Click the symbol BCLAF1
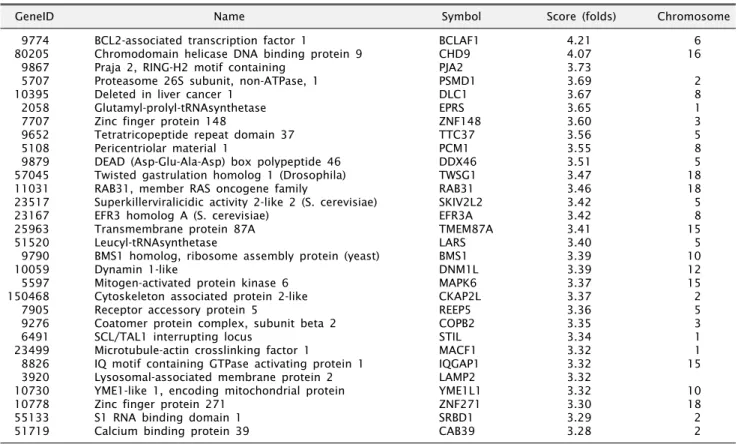Screen dimensions: 741x444 click(458, 41)
